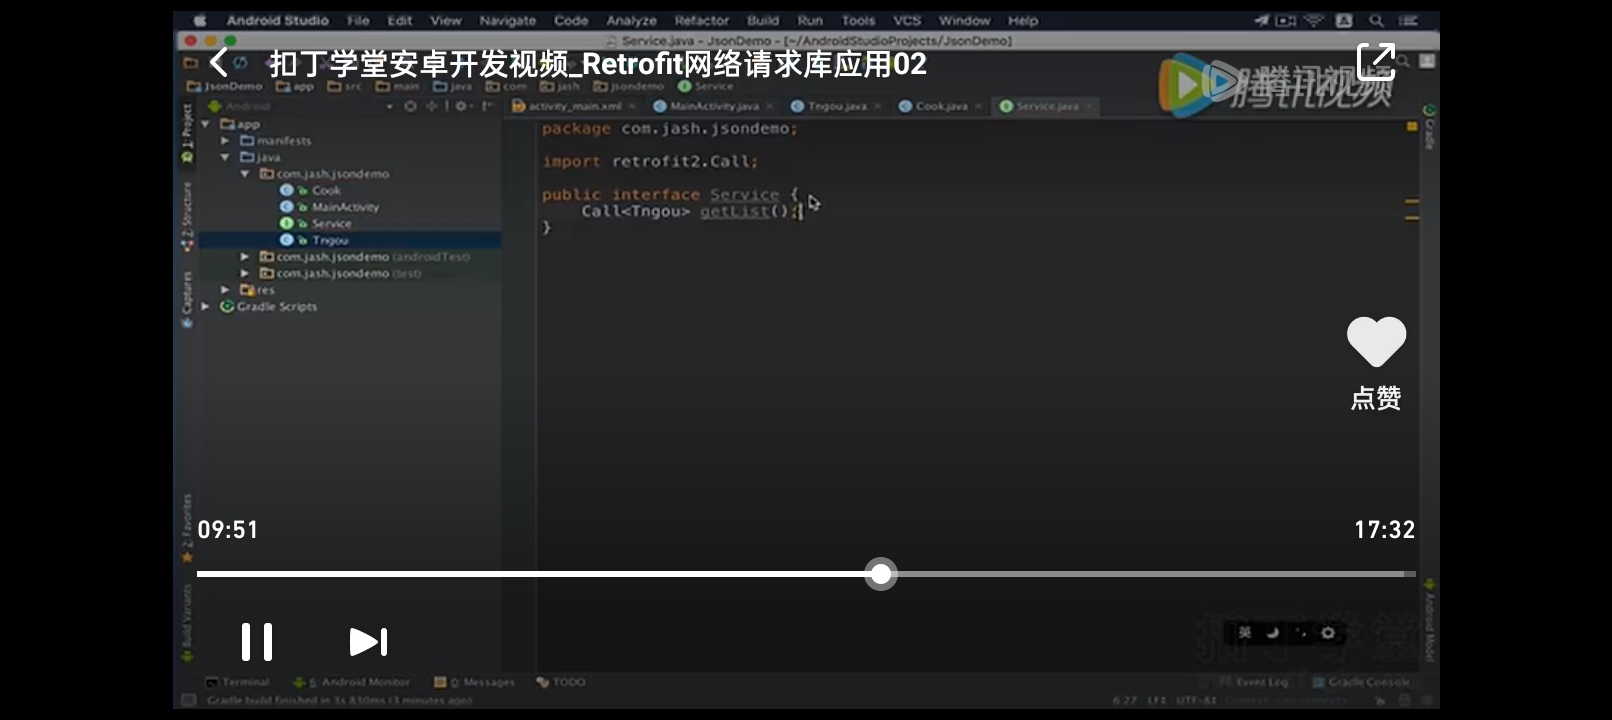Click JsonDemo in the navigation breadcrumb
This screenshot has width=1612, height=720.
tap(224, 86)
